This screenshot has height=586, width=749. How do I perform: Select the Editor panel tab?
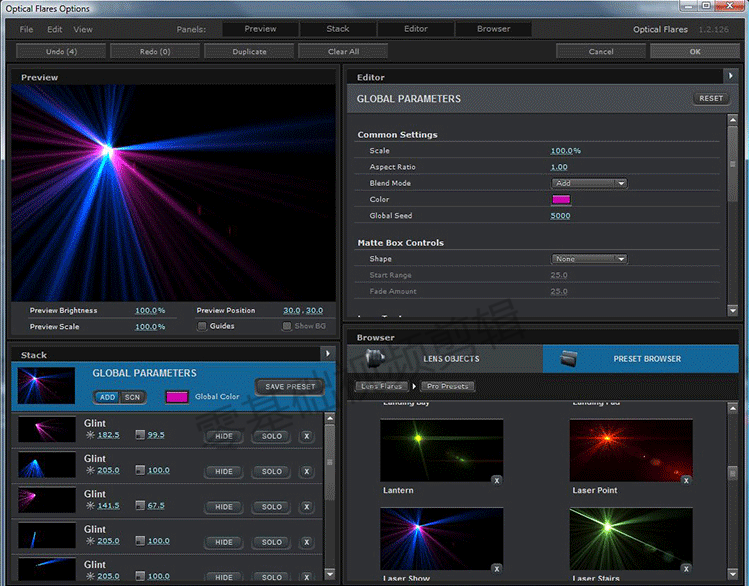(415, 29)
